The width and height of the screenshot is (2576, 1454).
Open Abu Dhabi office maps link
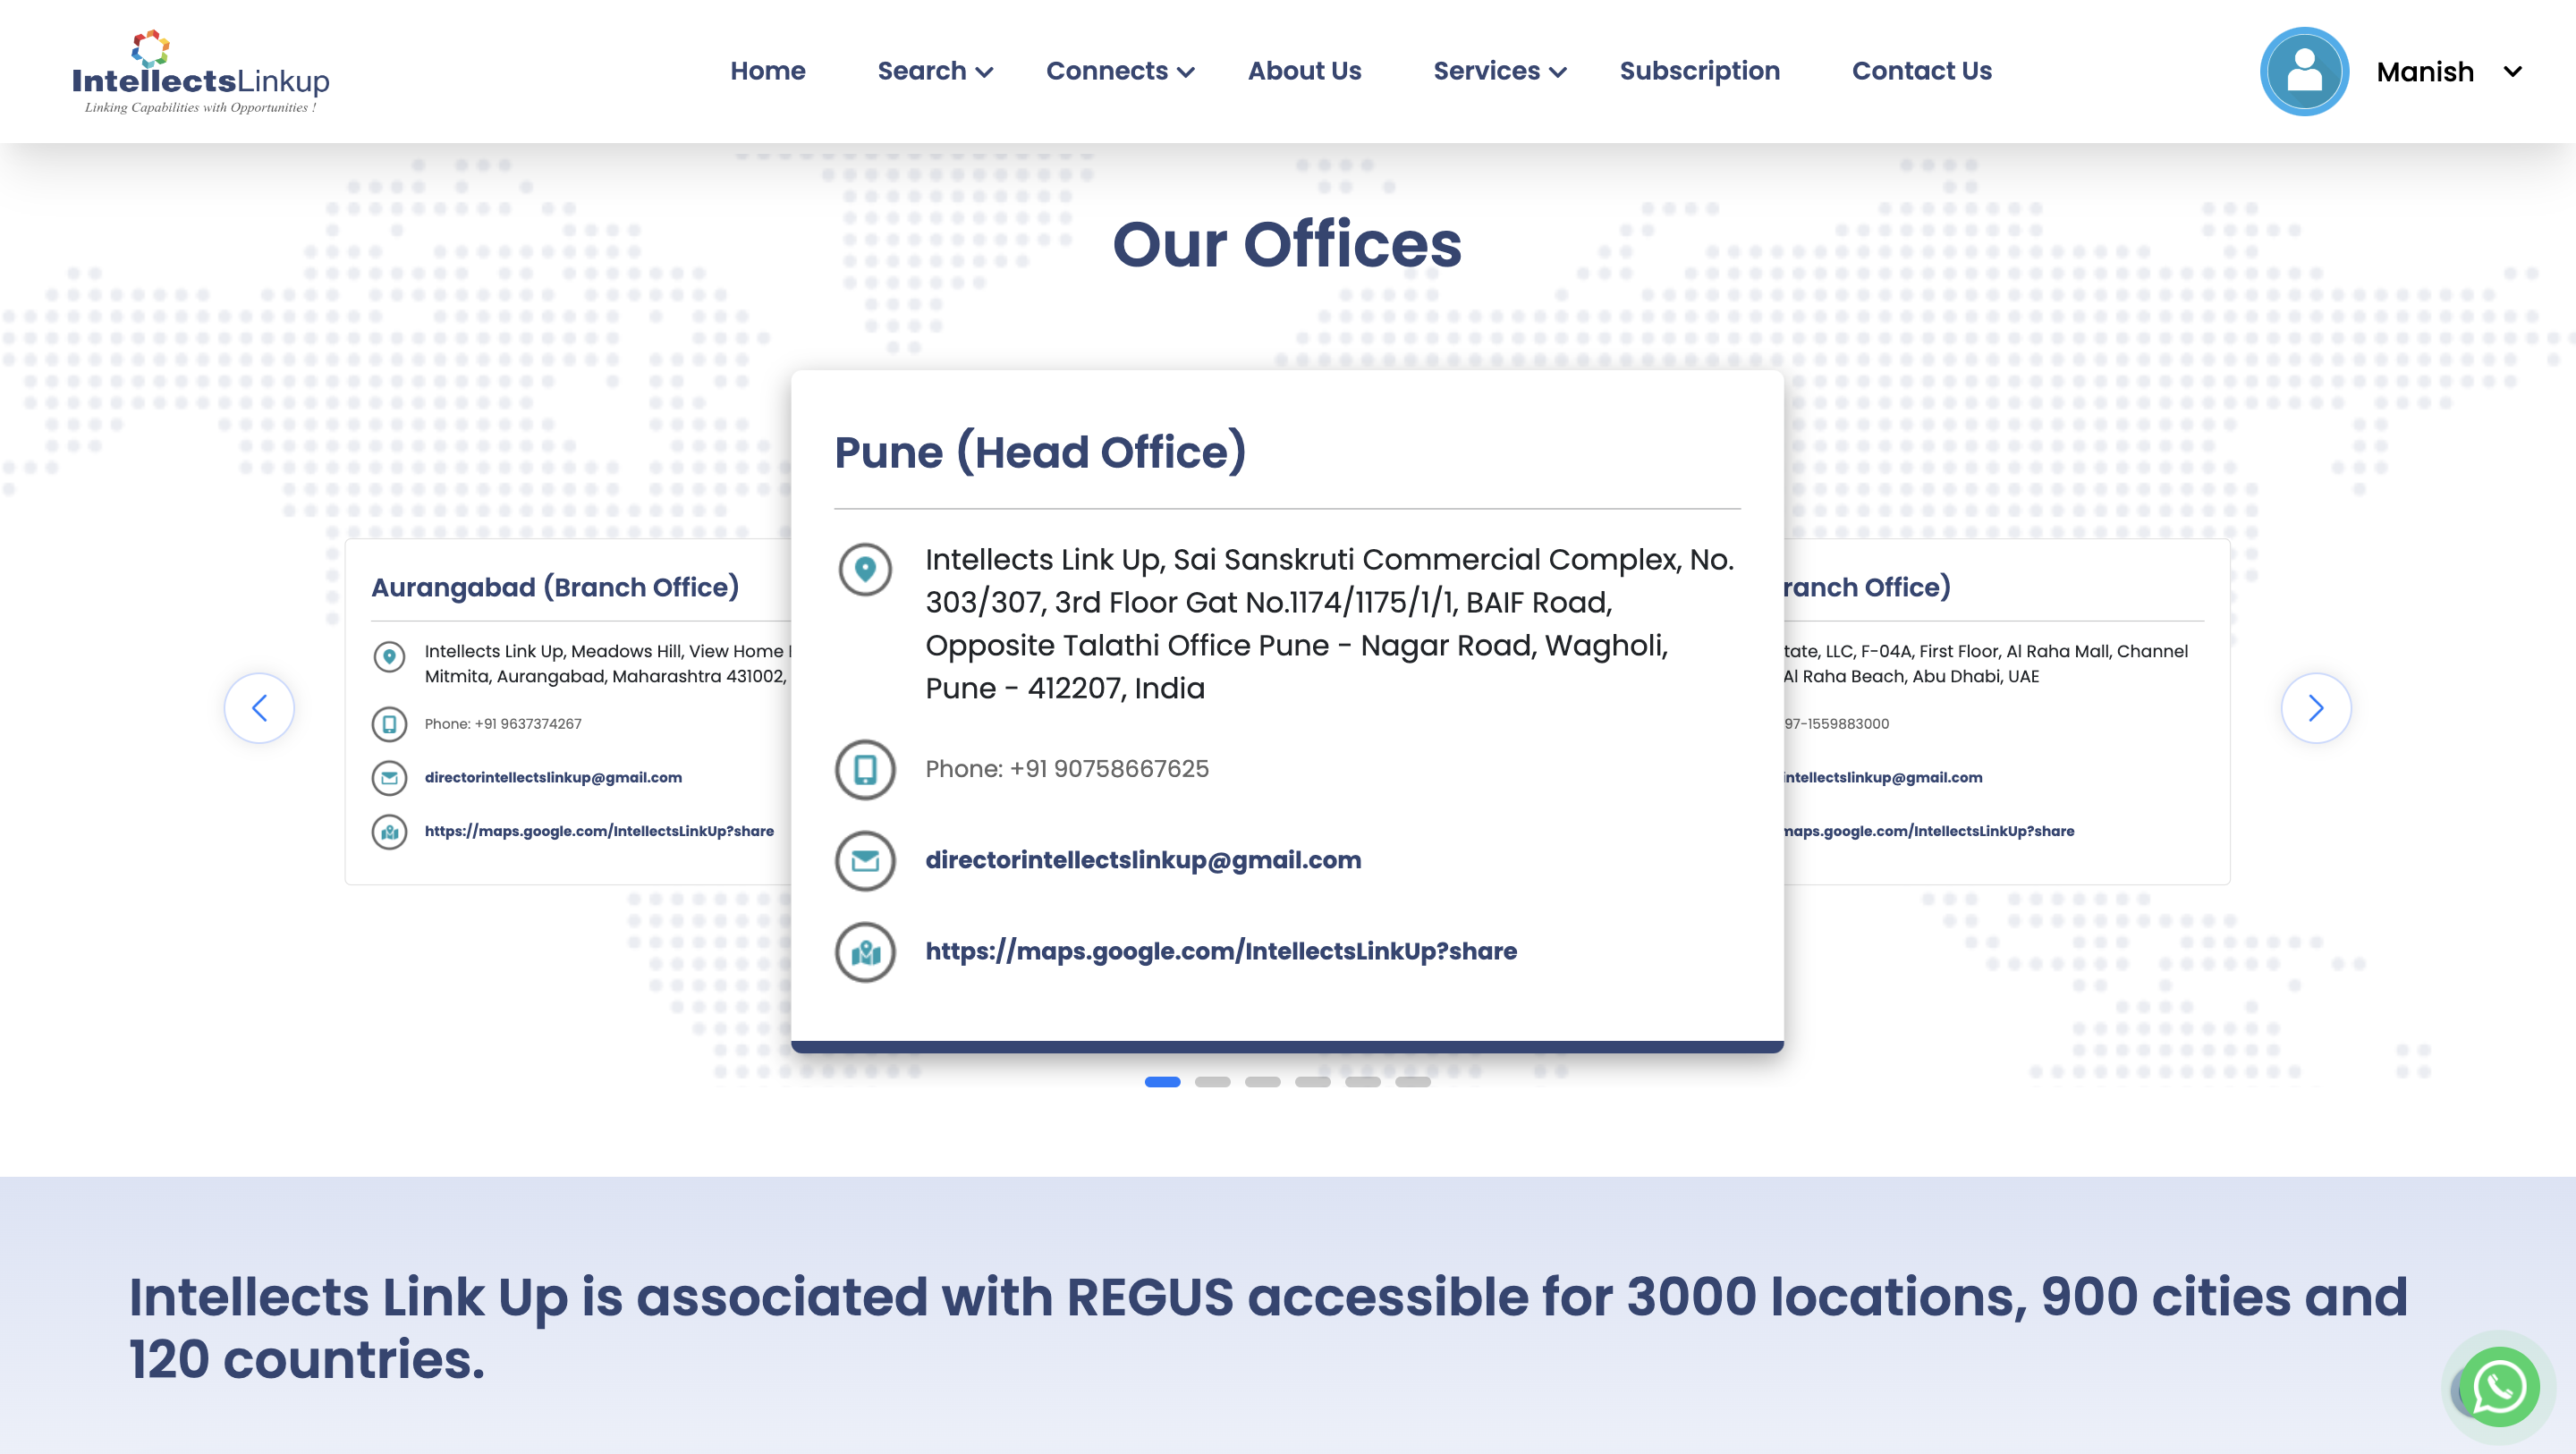coord(1929,831)
